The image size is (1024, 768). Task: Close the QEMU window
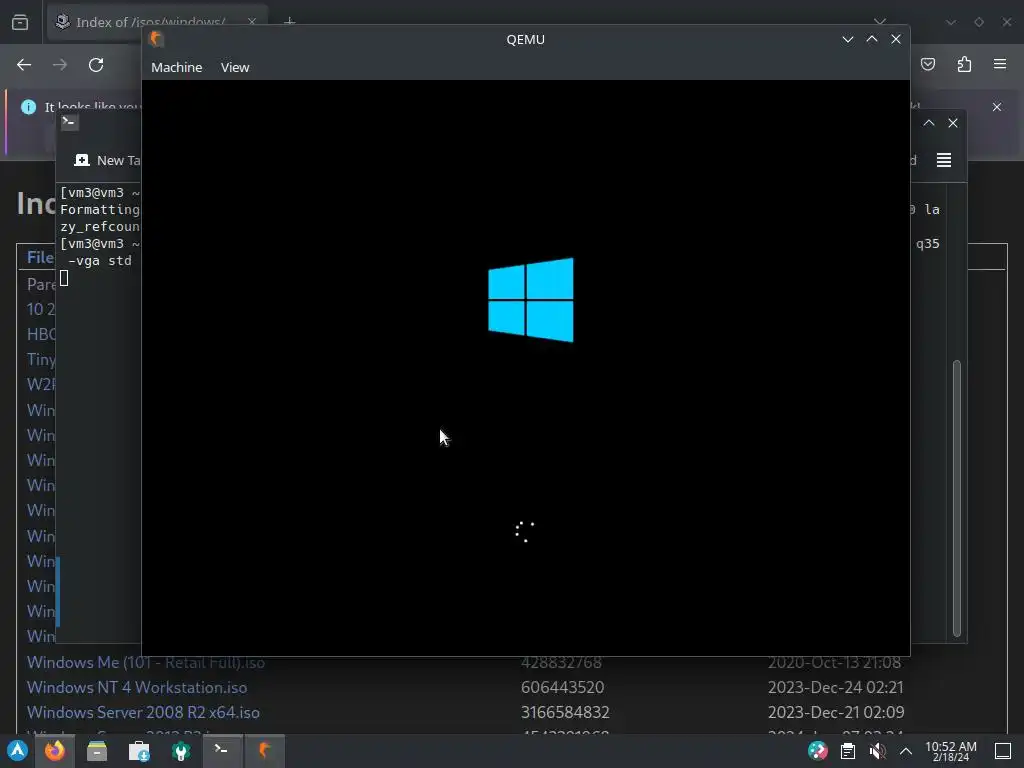coord(896,39)
